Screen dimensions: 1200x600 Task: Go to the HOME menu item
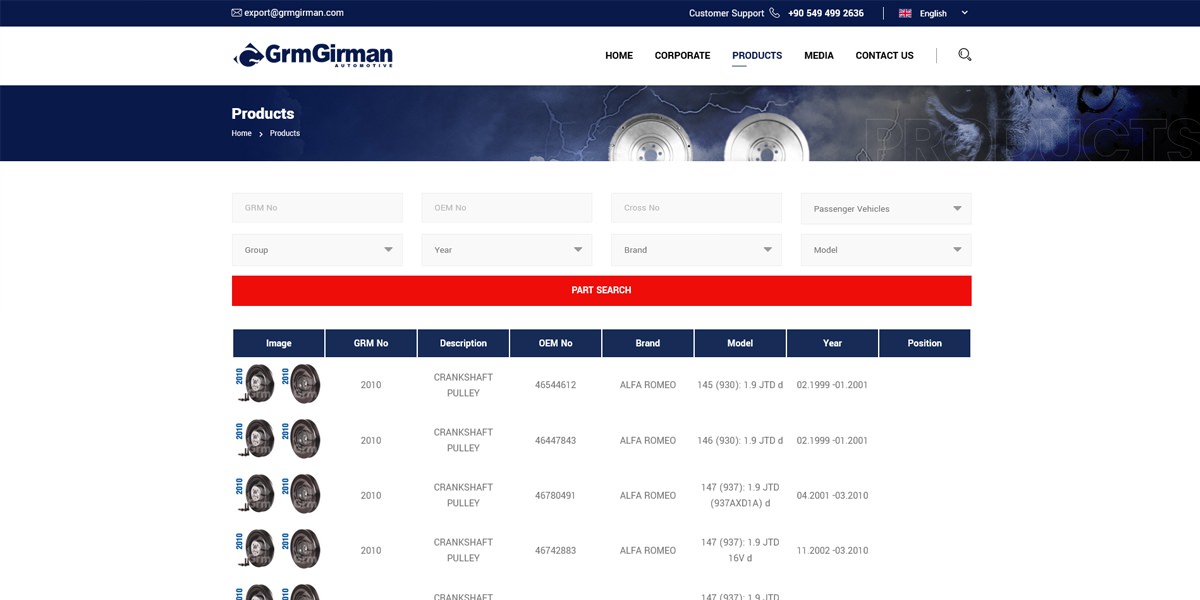[619, 56]
